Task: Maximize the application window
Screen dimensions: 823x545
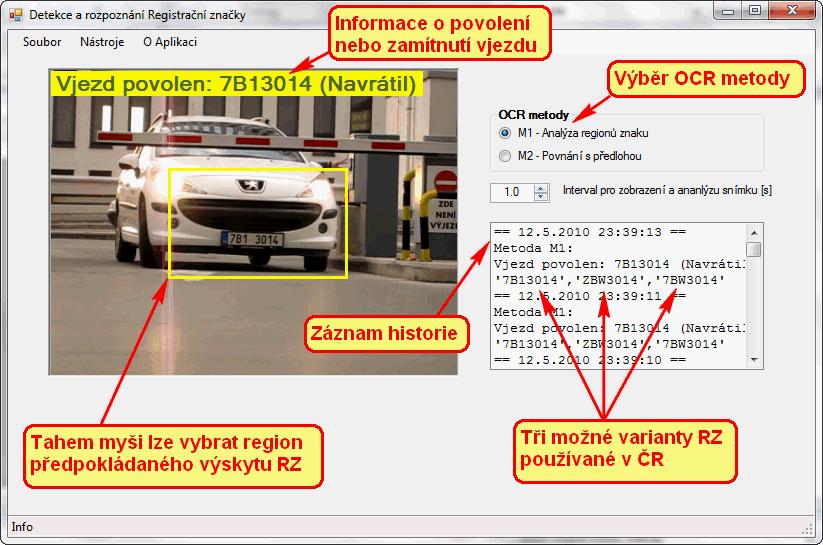Action: pos(755,11)
